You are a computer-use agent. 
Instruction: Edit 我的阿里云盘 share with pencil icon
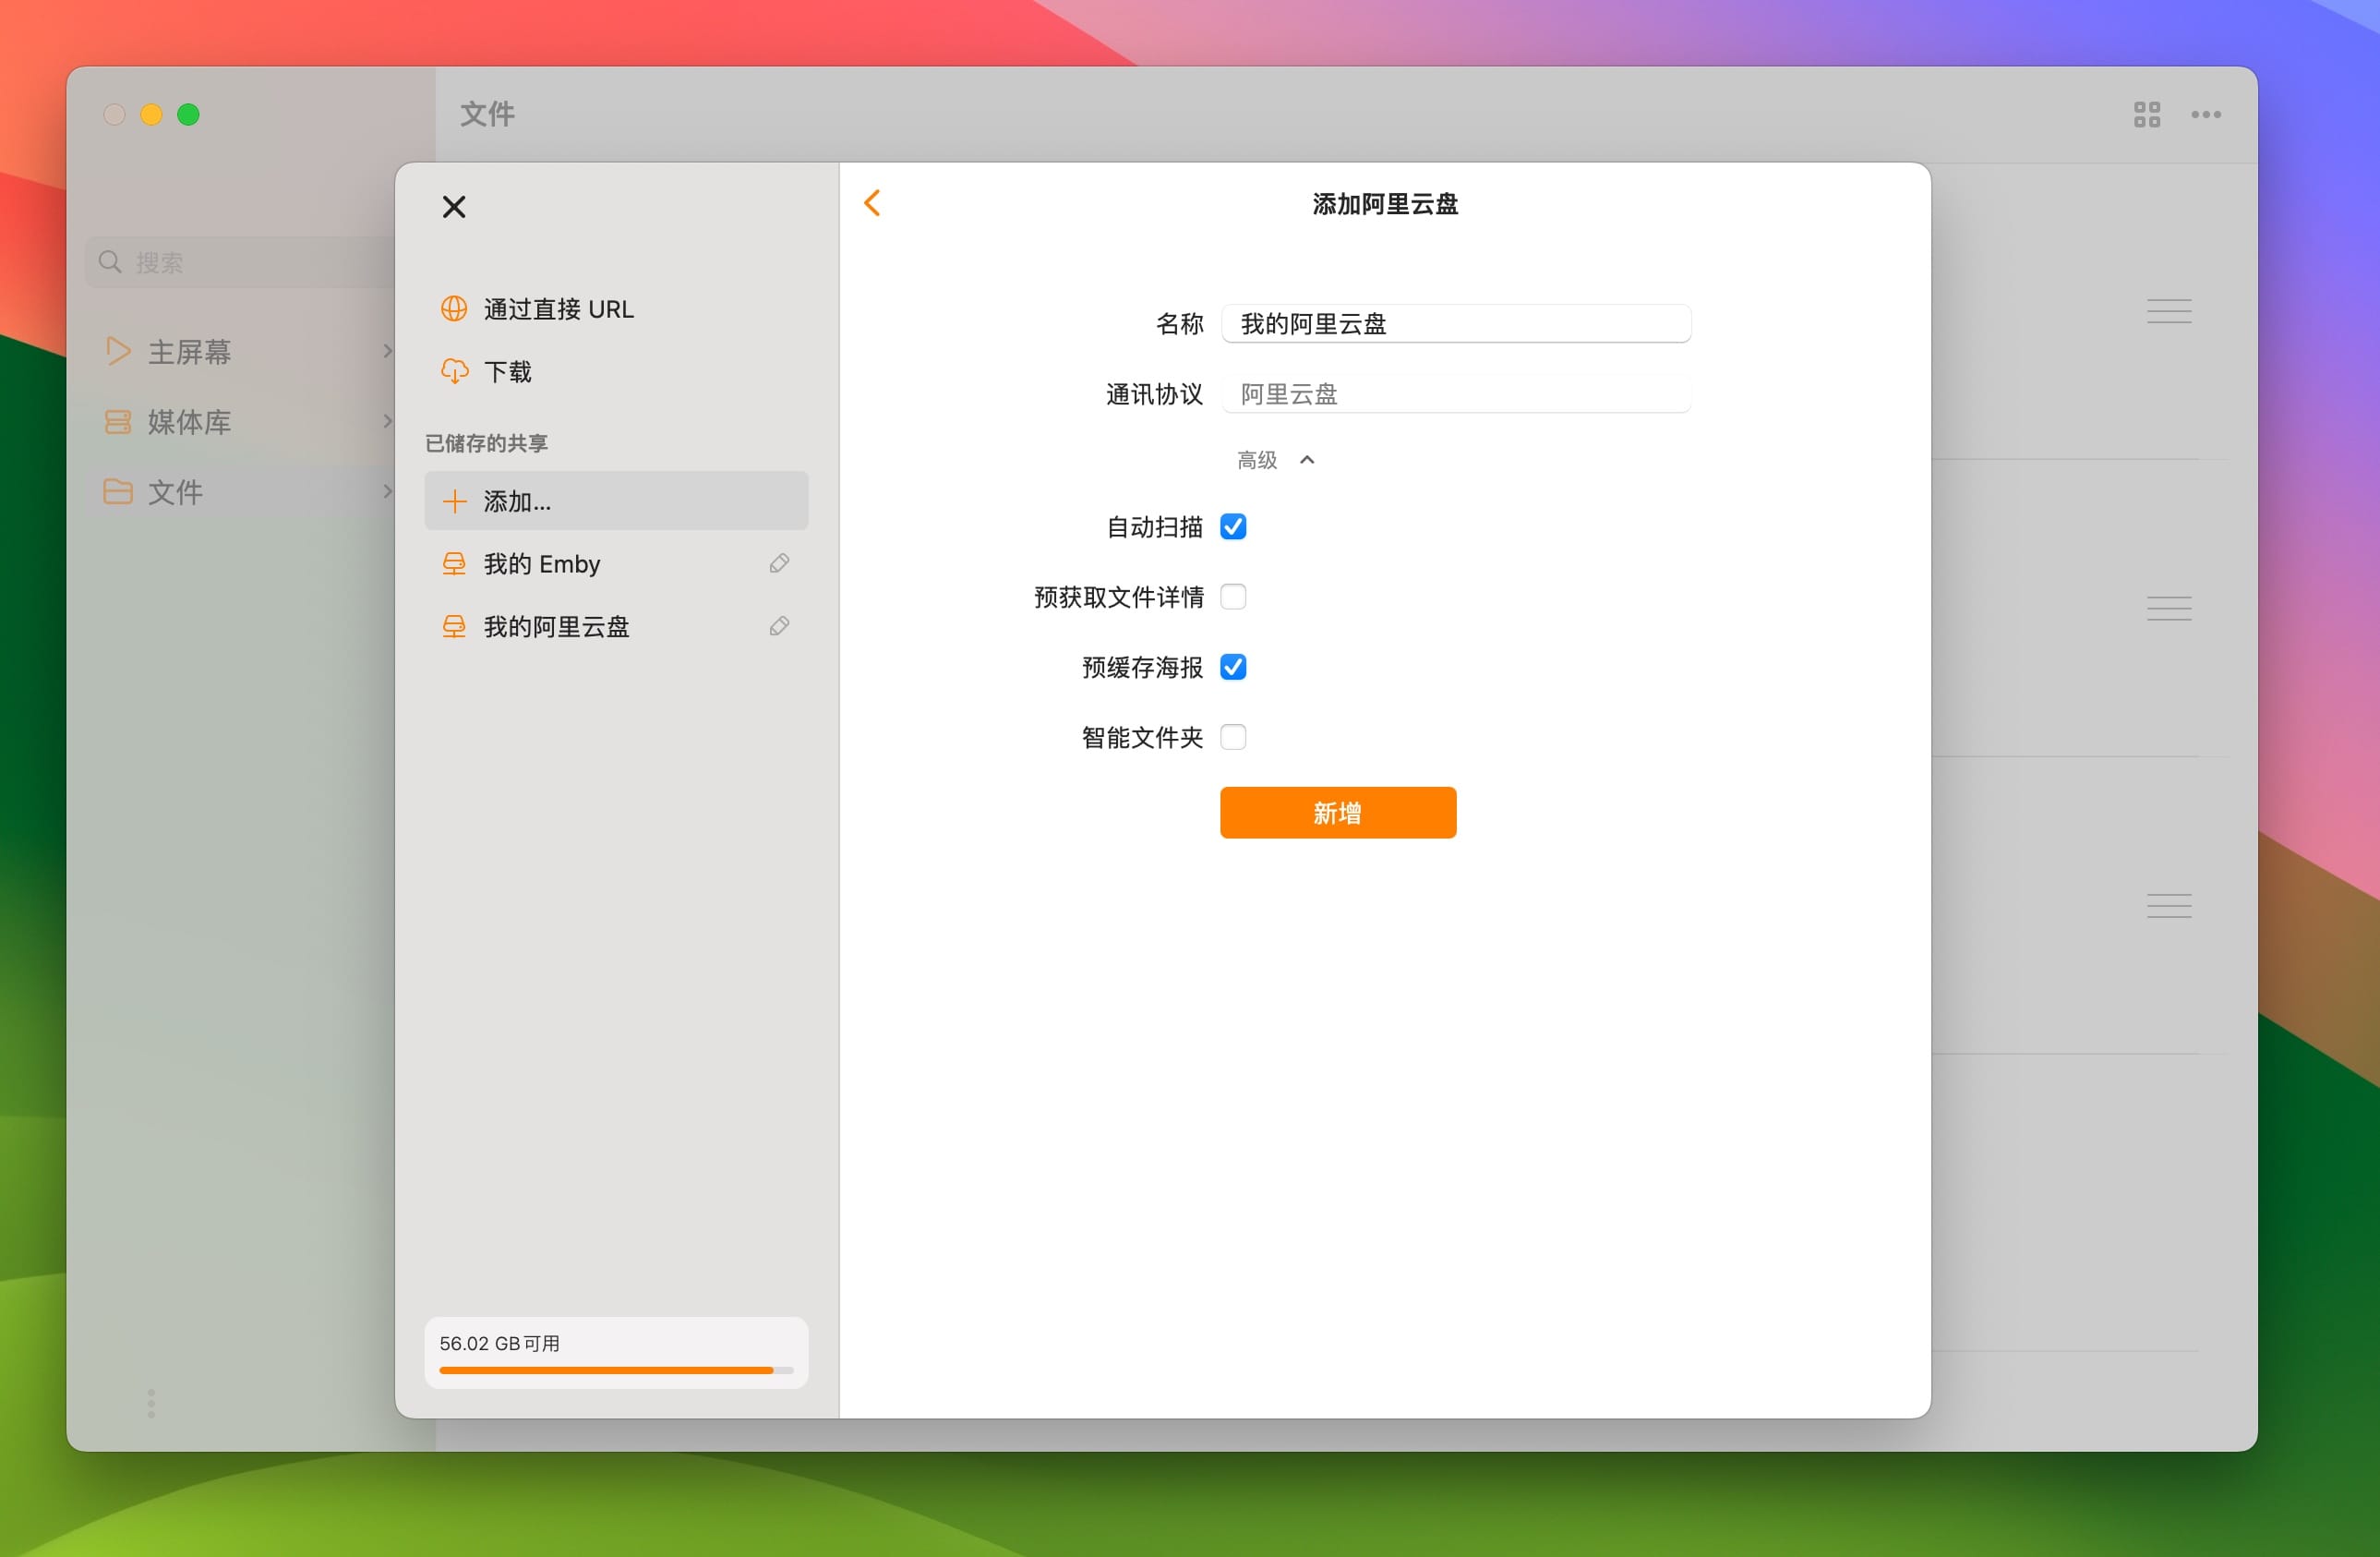[780, 627]
